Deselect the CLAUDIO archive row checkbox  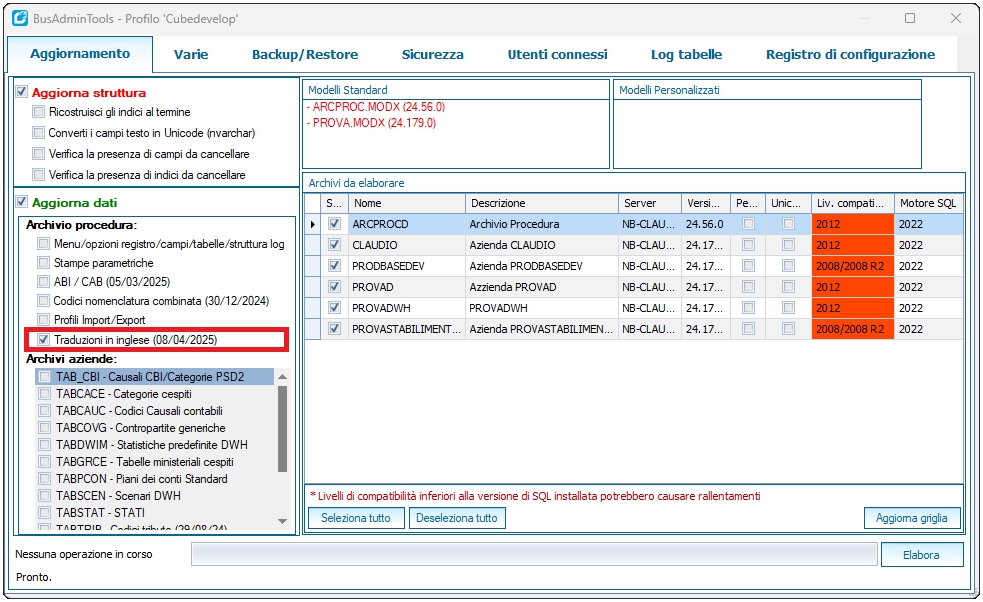point(334,245)
